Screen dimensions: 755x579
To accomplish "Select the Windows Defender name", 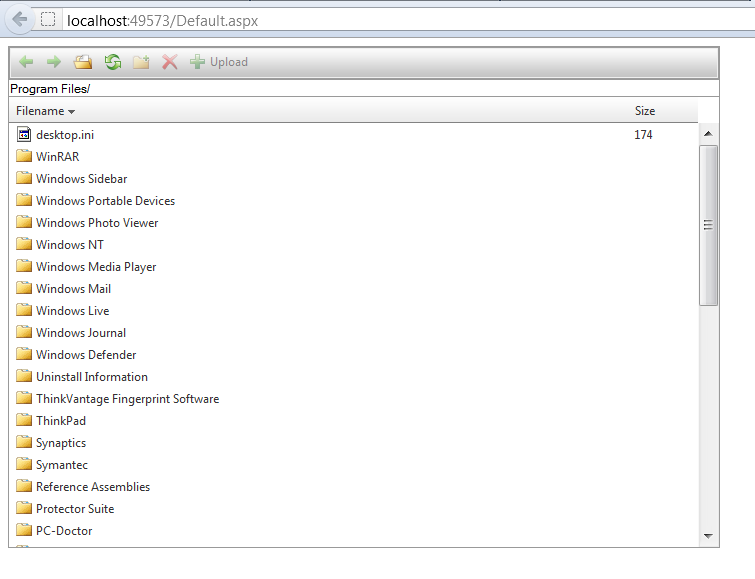I will point(86,355).
